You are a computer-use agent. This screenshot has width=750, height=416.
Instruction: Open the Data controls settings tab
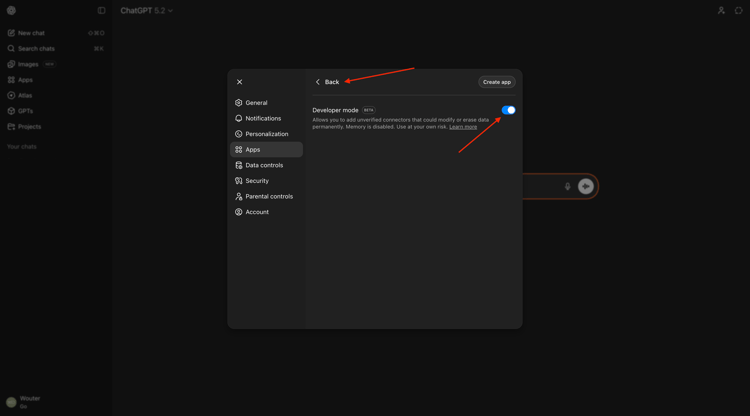click(266, 165)
